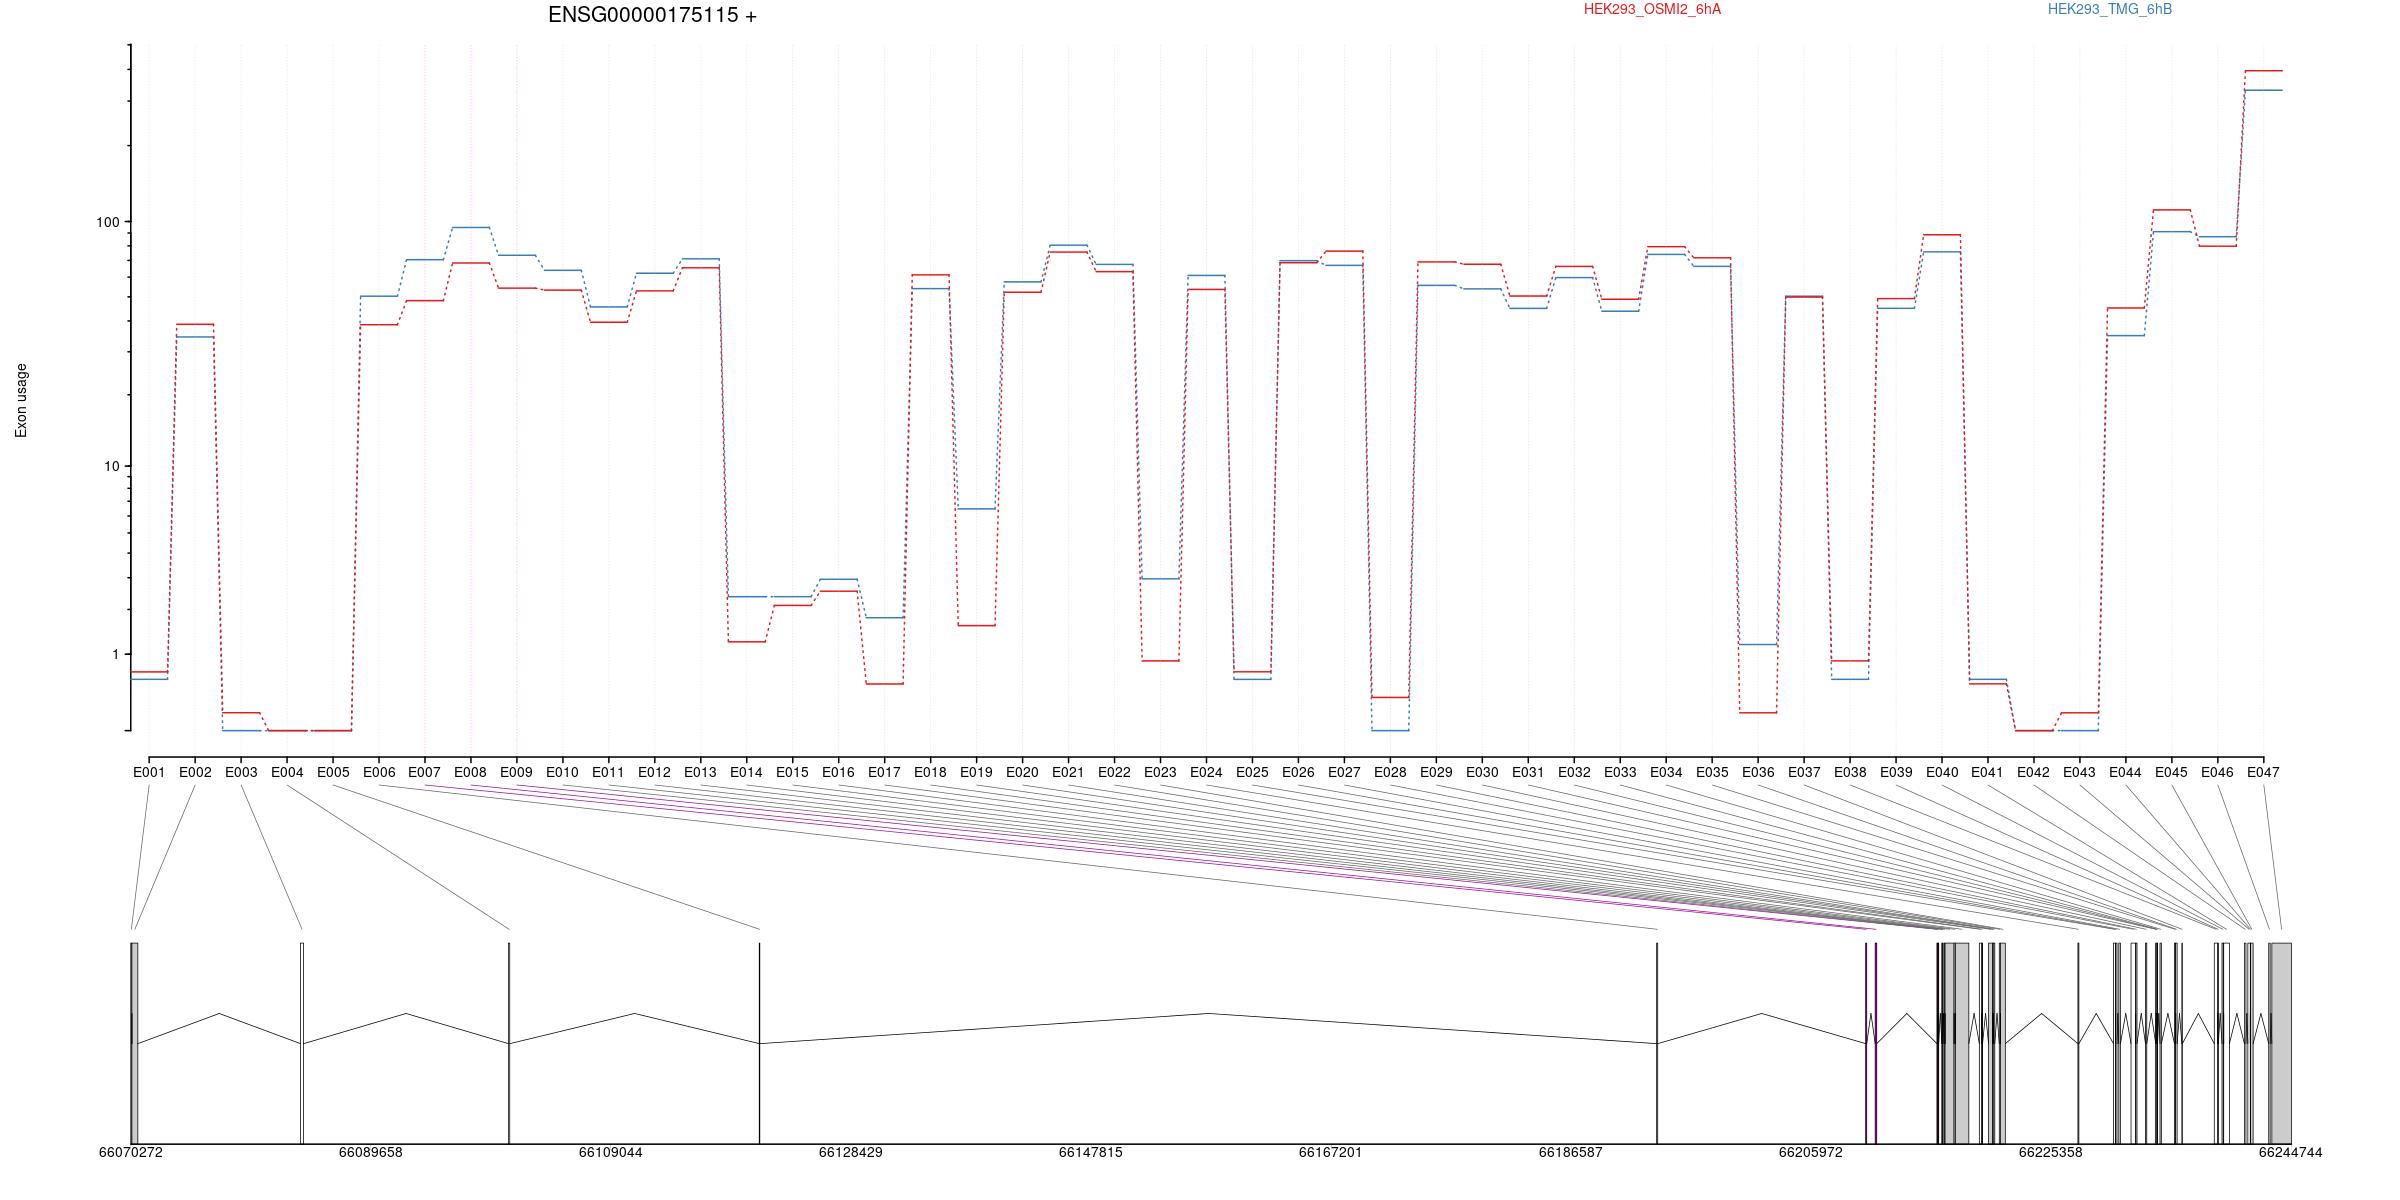Viewport: 2400px width, 1200px height.
Task: Click exon label E040
Action: click(x=1943, y=772)
